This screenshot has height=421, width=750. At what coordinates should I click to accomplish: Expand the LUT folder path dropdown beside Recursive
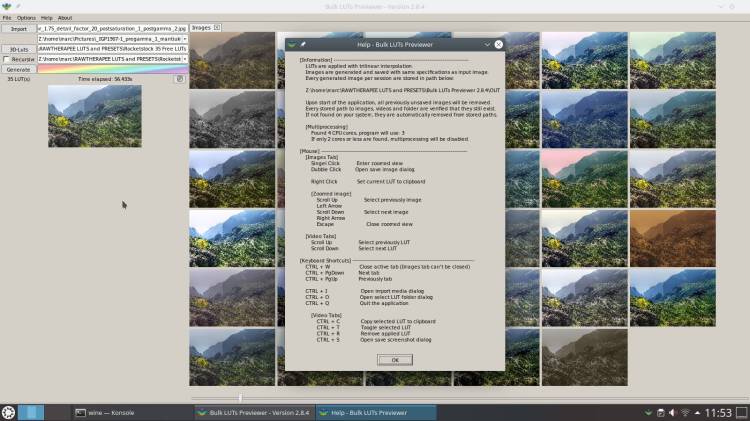coord(185,59)
